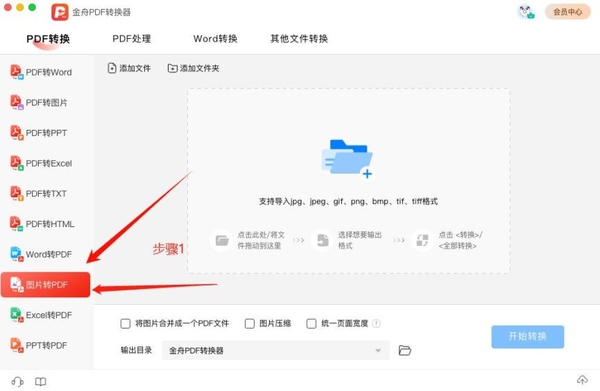
Task: Choose the PDF转图片 conversion option
Action: pos(39,103)
